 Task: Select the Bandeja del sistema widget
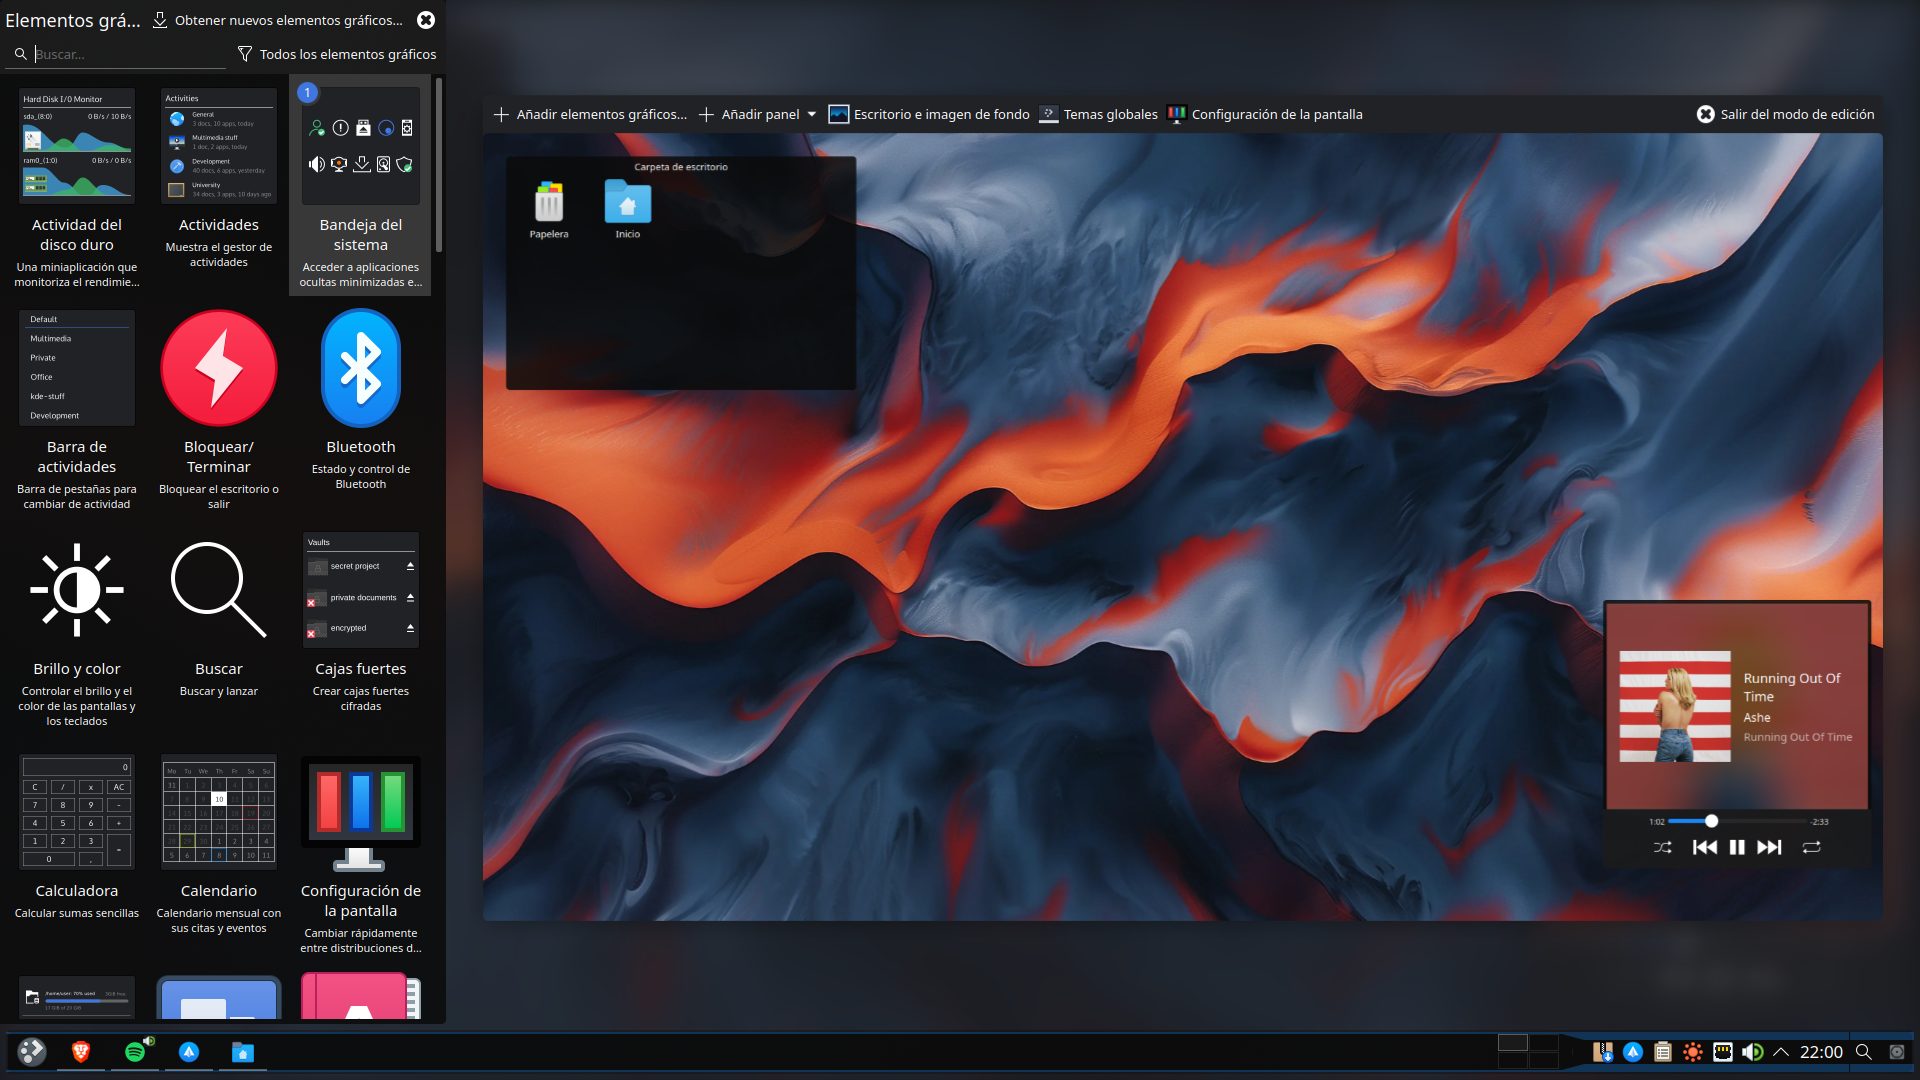(361, 187)
